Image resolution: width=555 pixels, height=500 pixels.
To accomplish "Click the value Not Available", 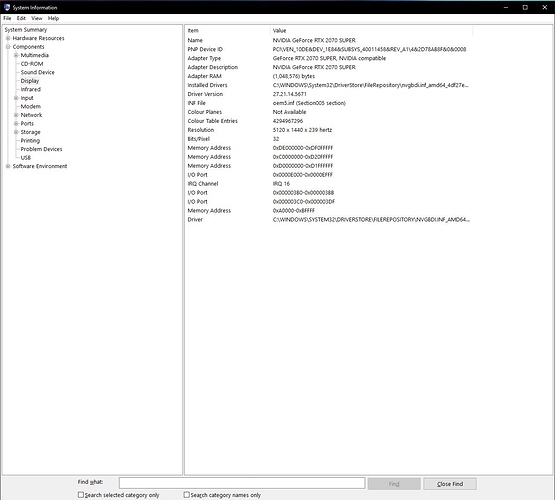I will coord(289,112).
